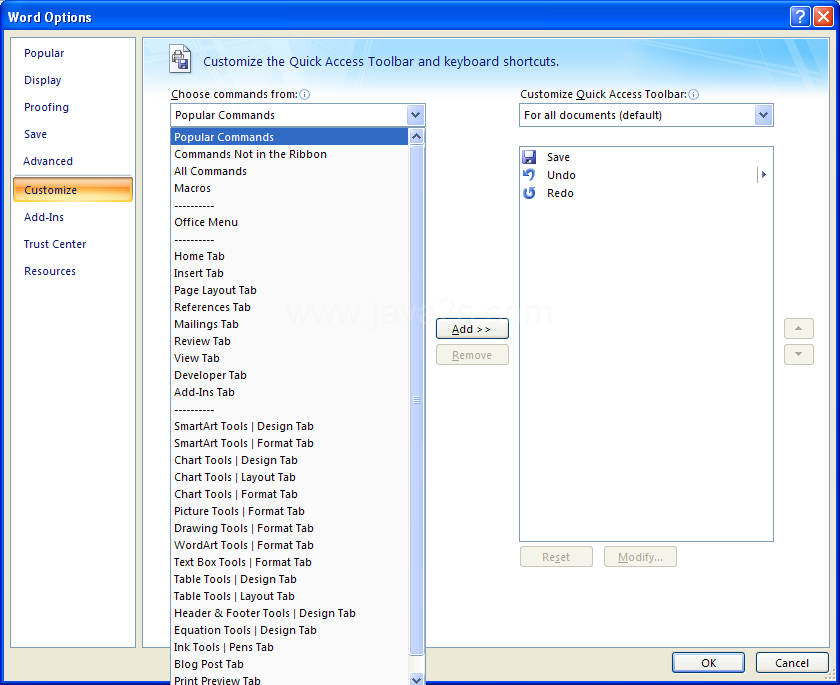
Task: Select Chart Tools | Layout Tab
Action: point(289,477)
